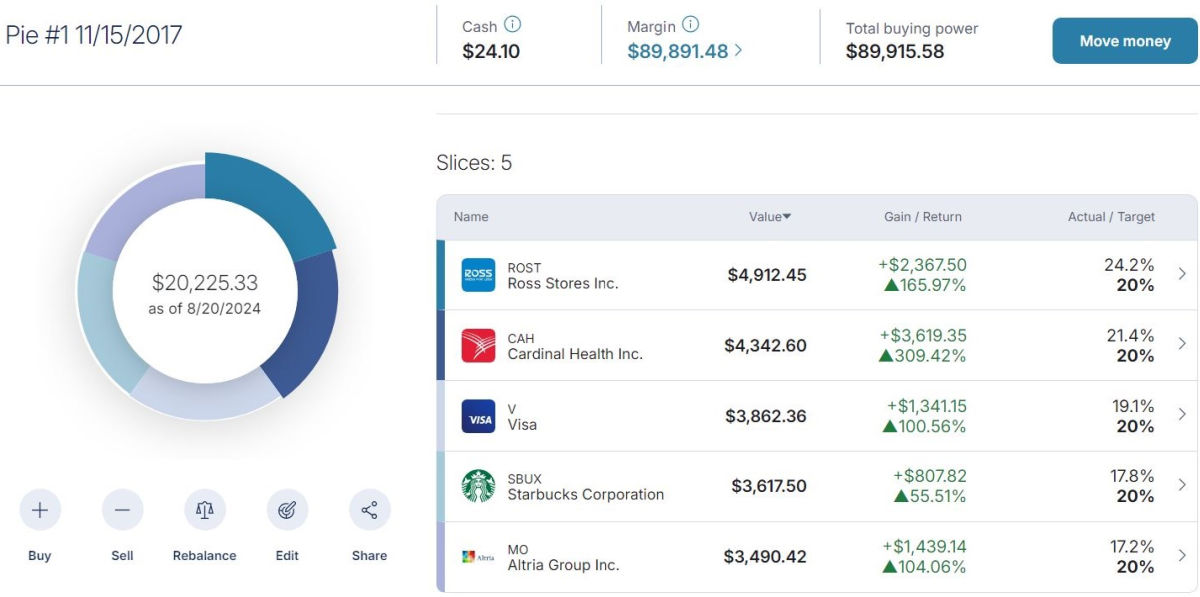Click the Buy plus icon
Screen dimensions: 1200x597
(40, 510)
